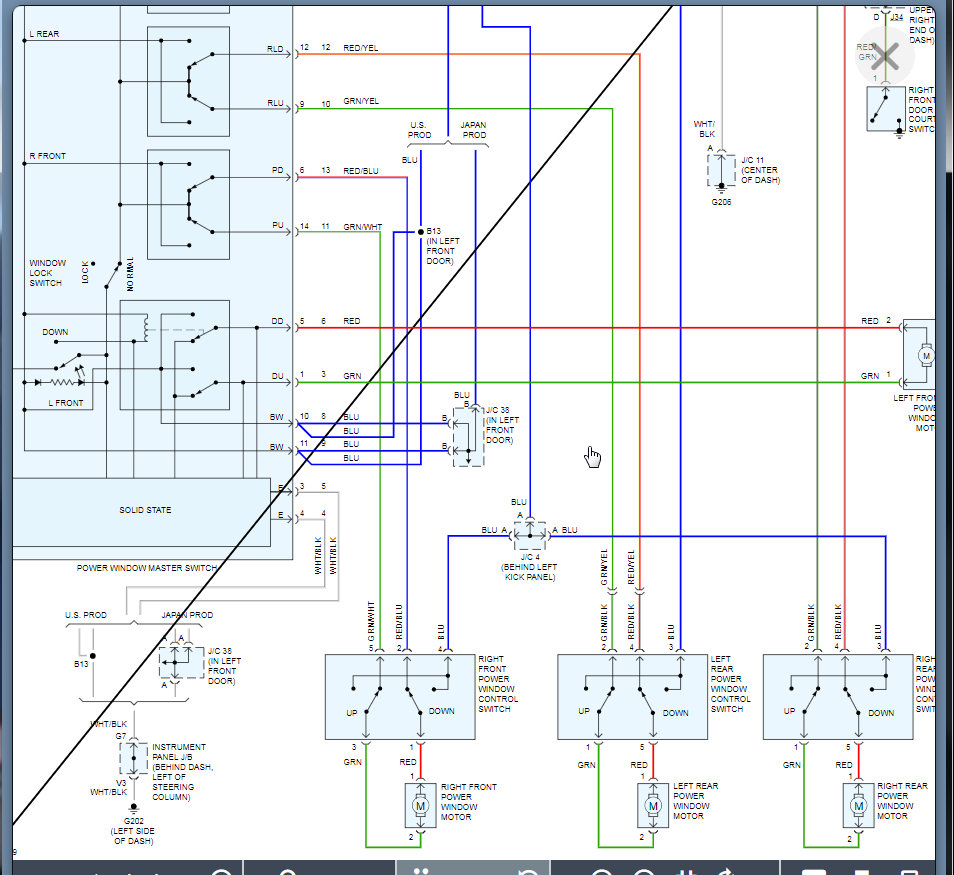Click the G202 ground symbol
Screen dimensions: 954x875
tap(133, 809)
